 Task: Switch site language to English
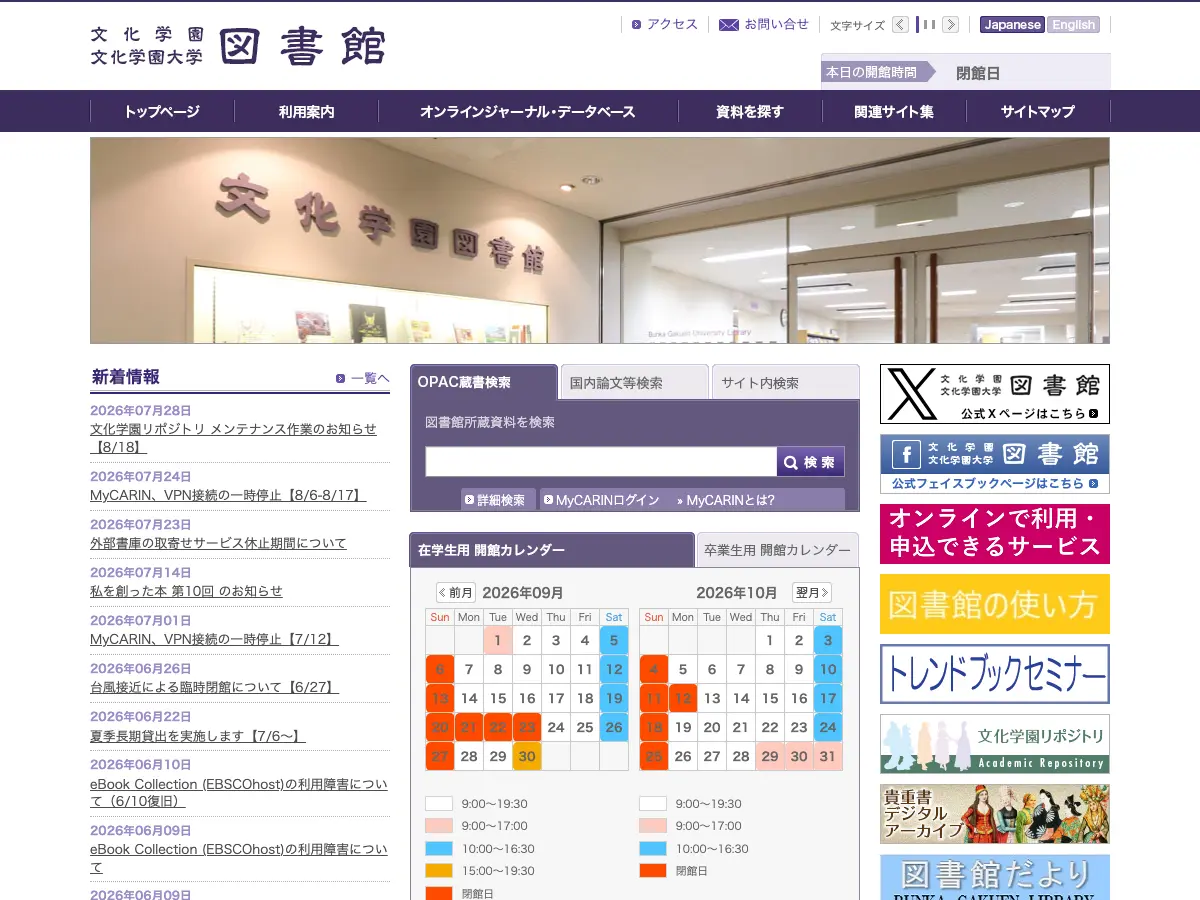tap(1073, 25)
